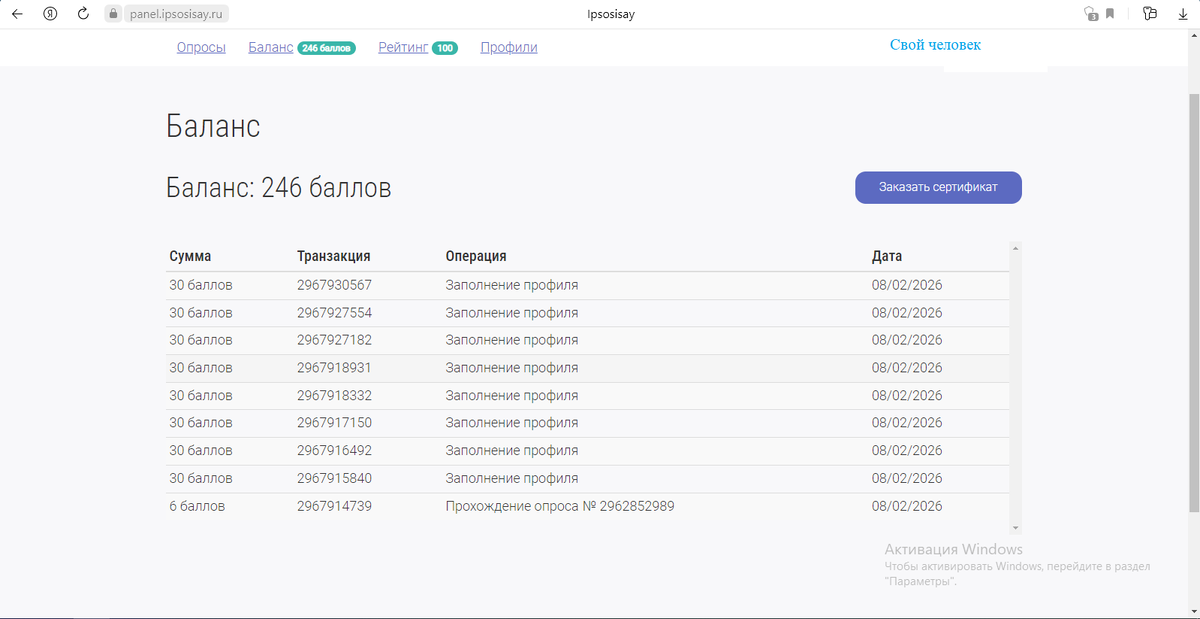Open the Профили menu link

click(x=509, y=47)
